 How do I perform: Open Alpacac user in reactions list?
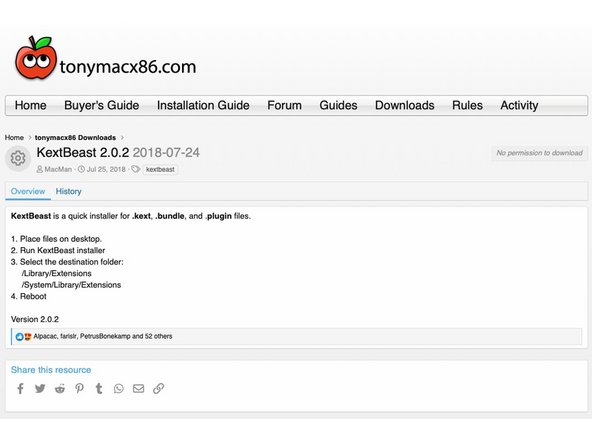click(45, 336)
